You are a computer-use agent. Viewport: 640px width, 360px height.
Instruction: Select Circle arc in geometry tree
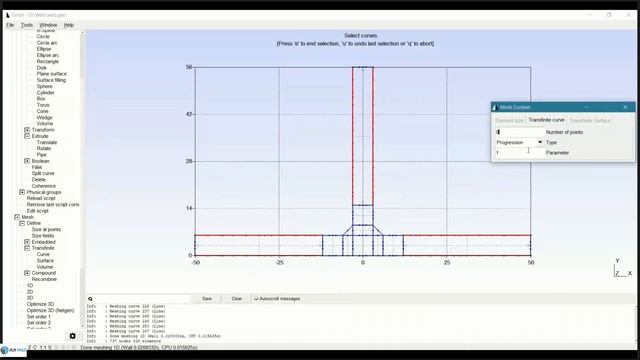[47, 43]
